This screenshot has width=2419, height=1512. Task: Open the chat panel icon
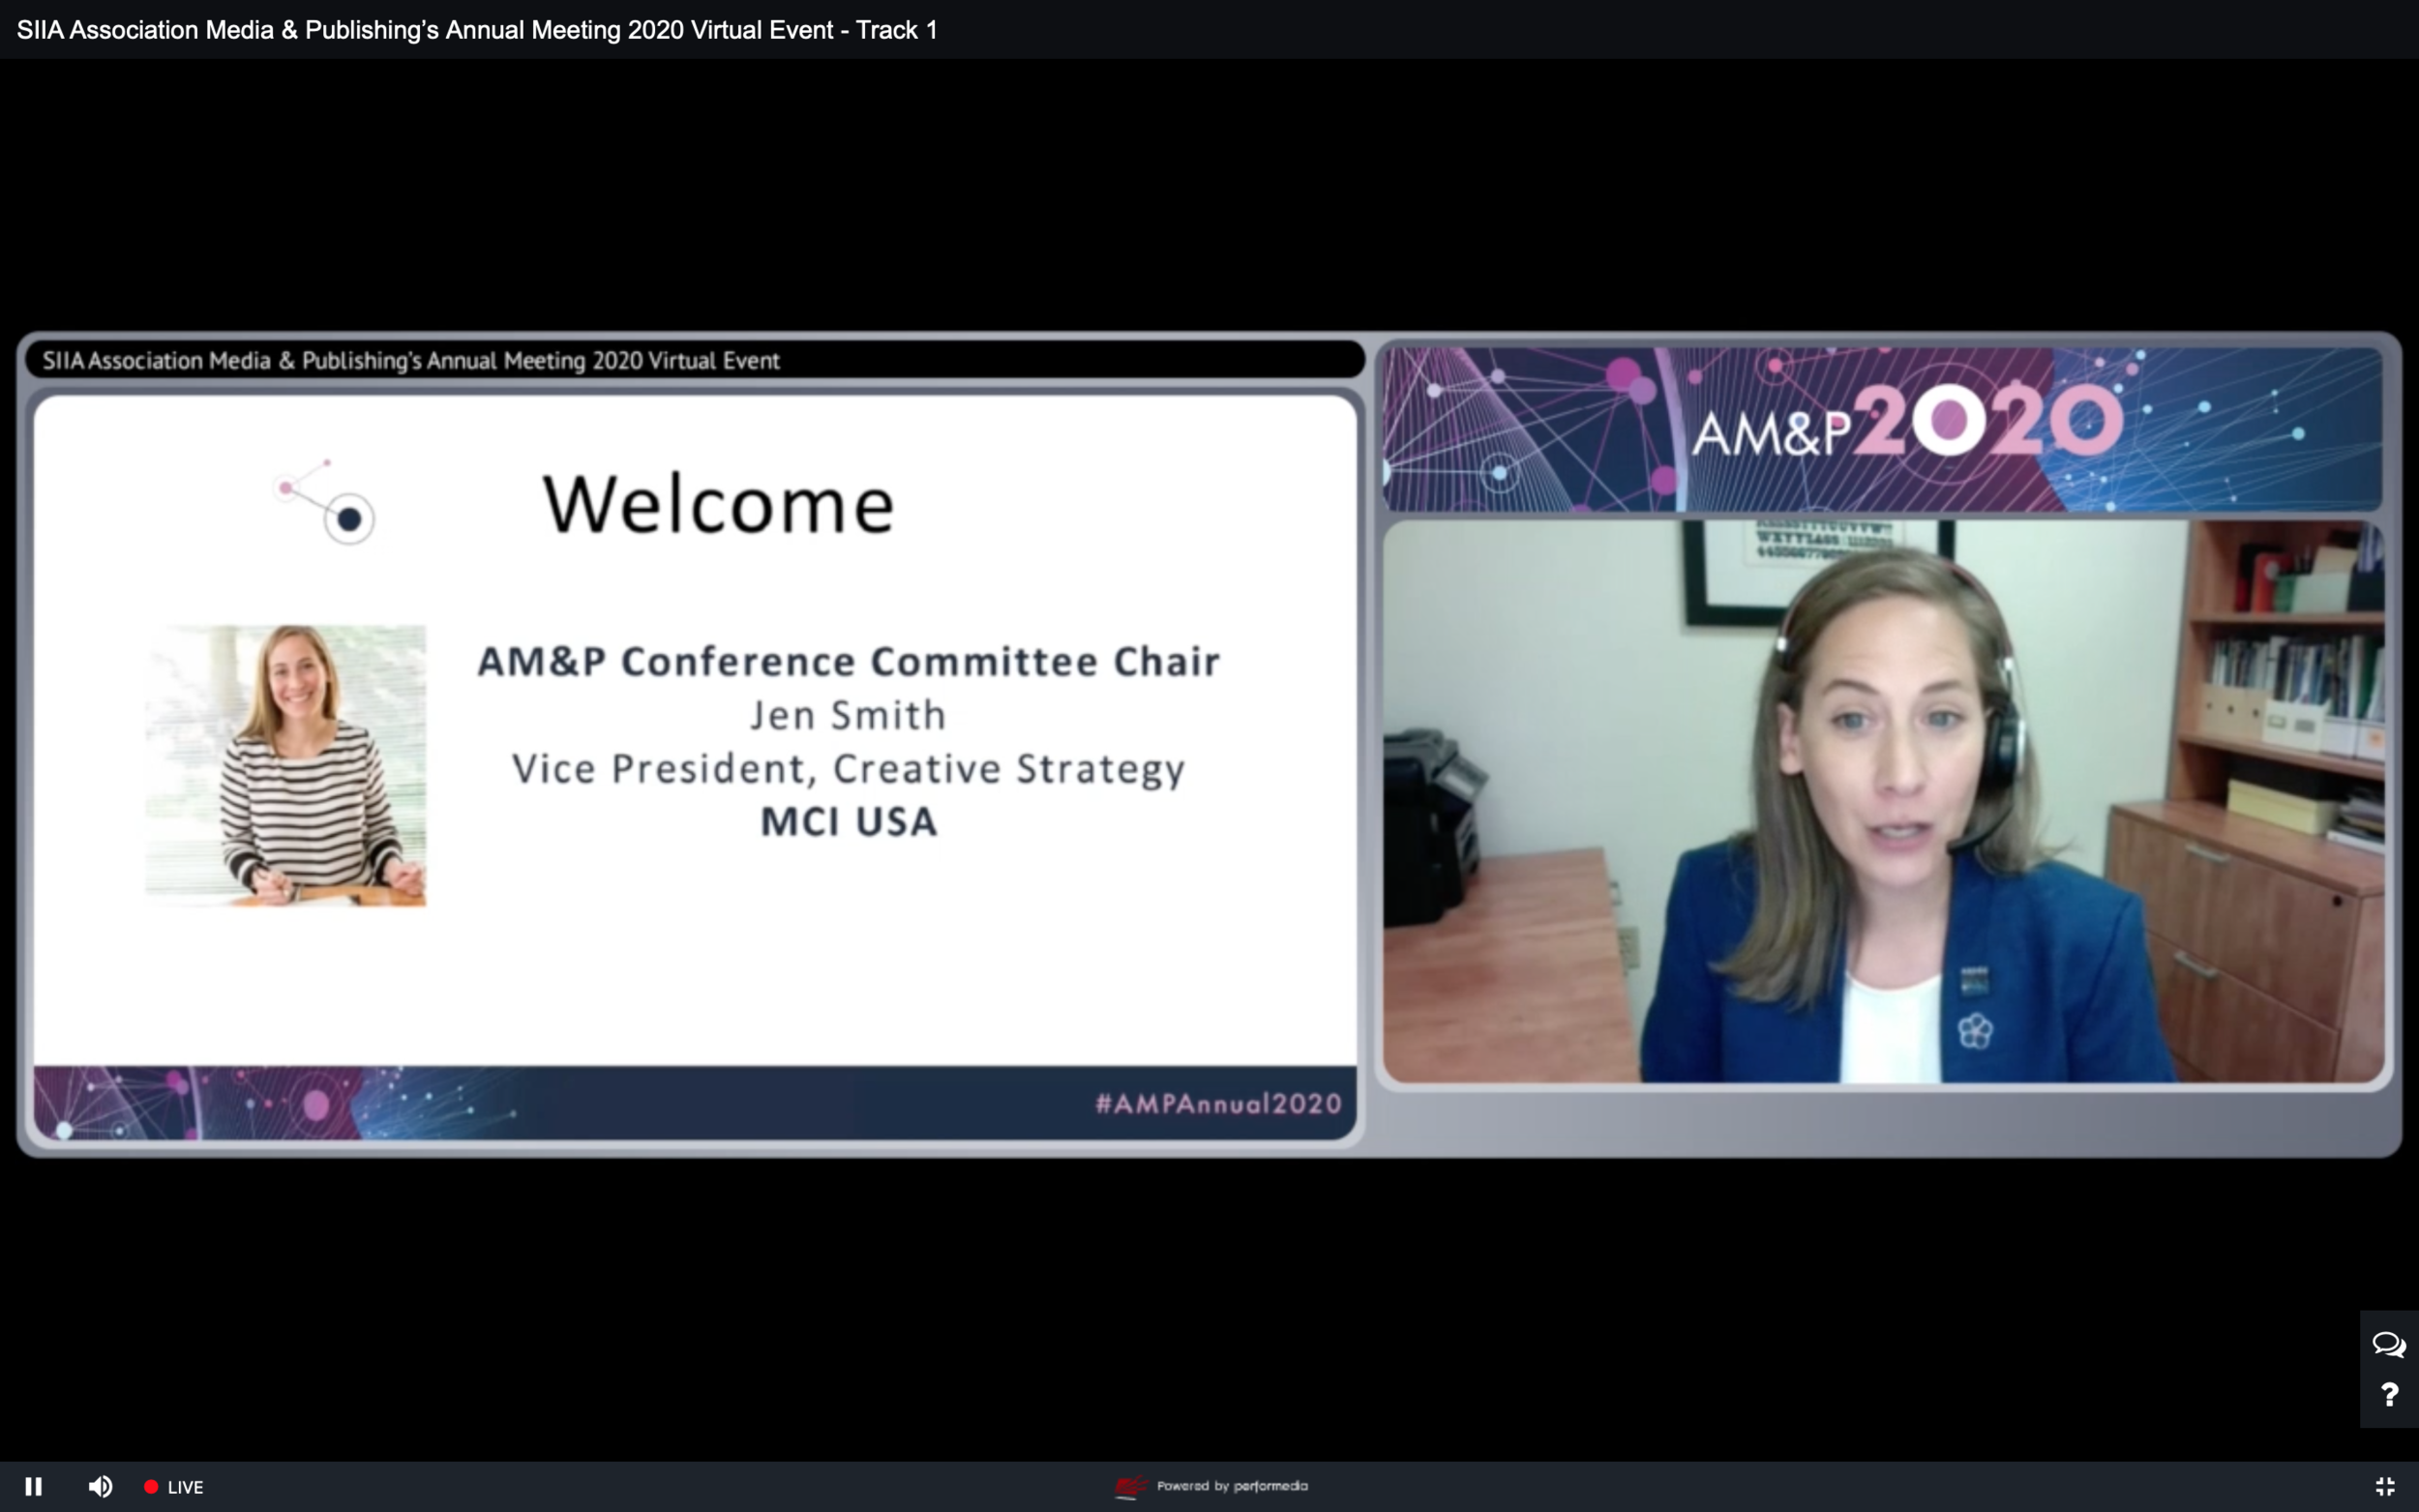tap(2388, 1344)
